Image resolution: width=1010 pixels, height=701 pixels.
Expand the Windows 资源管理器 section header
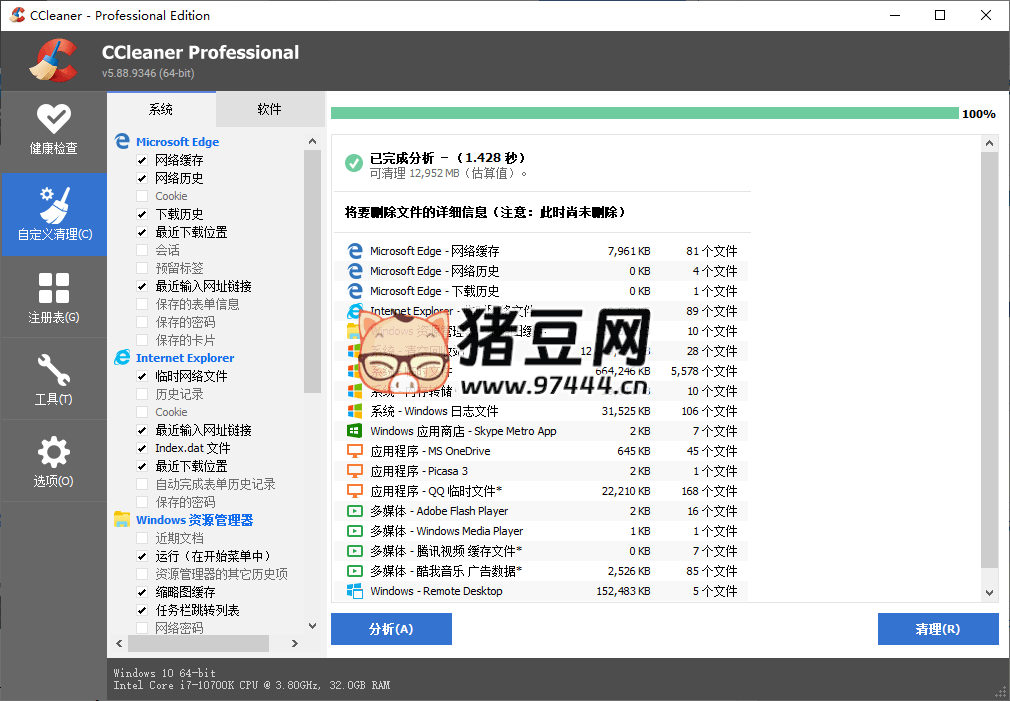195,519
